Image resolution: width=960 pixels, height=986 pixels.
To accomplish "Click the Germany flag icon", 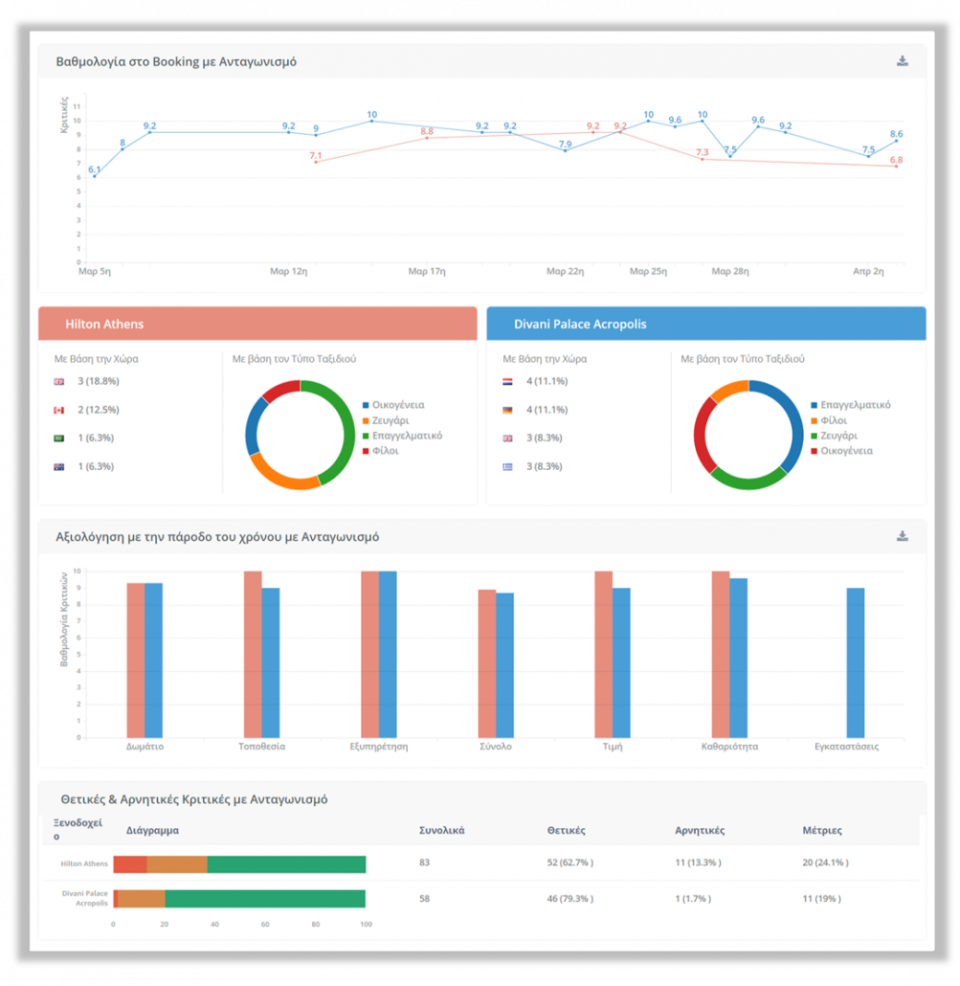I will pyautogui.click(x=508, y=410).
